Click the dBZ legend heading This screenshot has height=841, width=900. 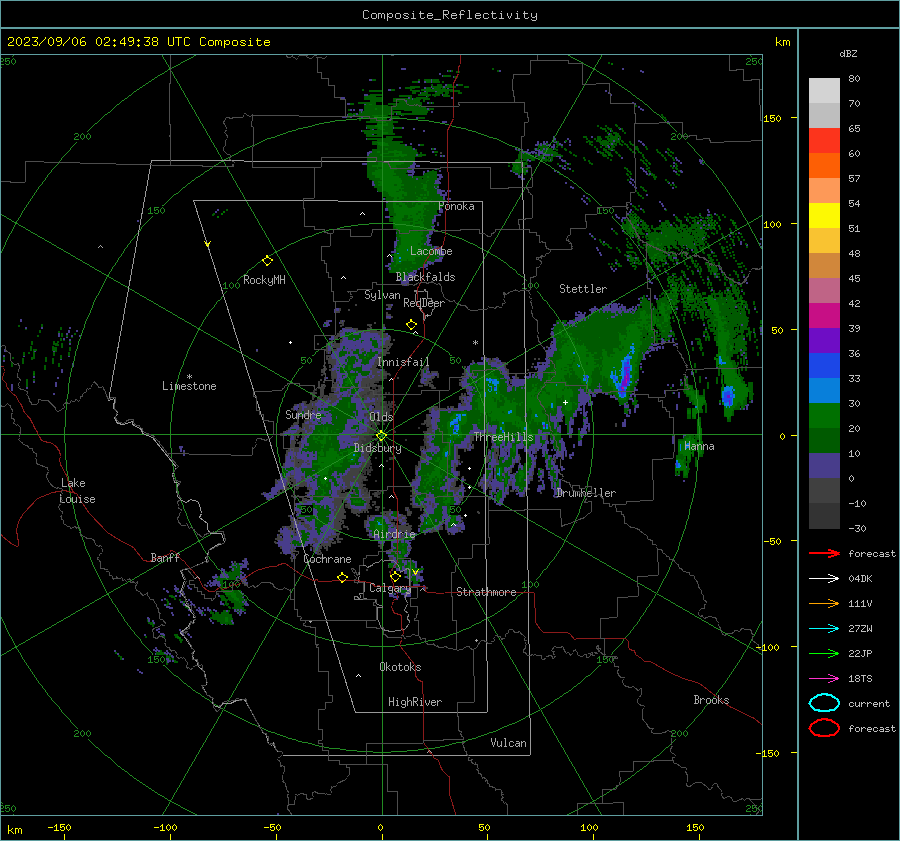848,53
